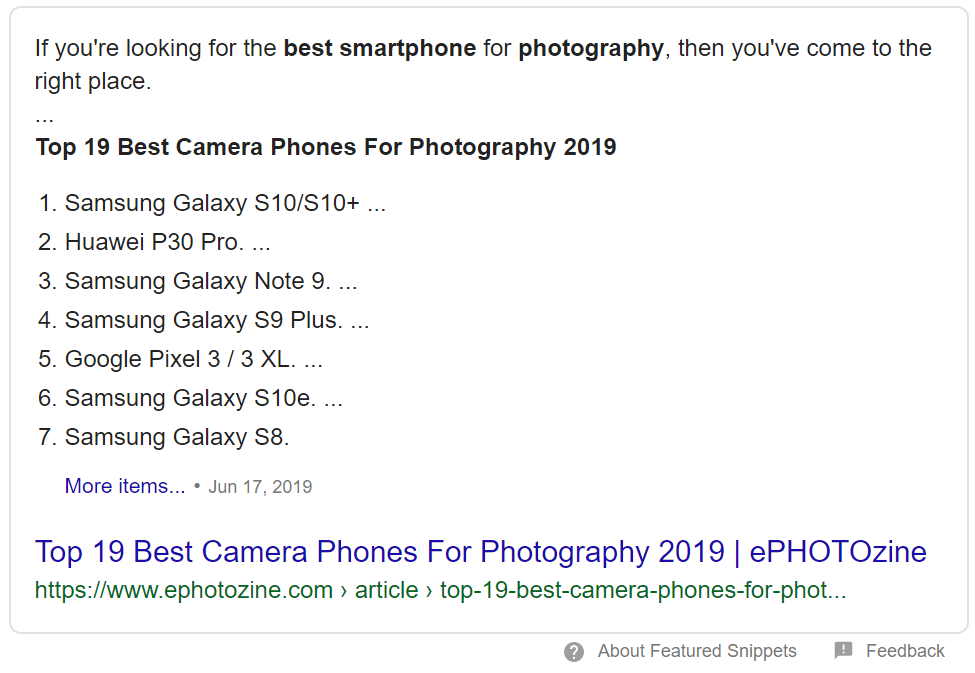The height and width of the screenshot is (673, 975).
Task: Click the Samsung Galaxy S8 item
Action: (164, 437)
